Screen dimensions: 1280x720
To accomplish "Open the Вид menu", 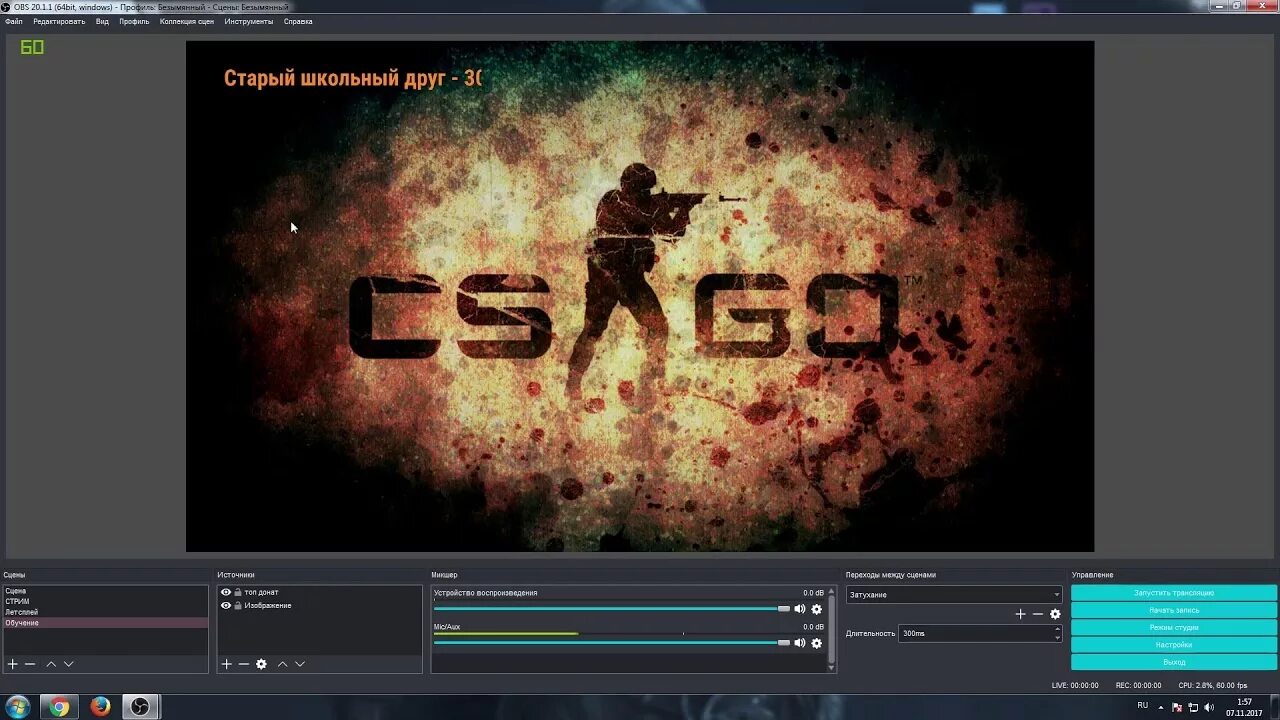I will 102,21.
